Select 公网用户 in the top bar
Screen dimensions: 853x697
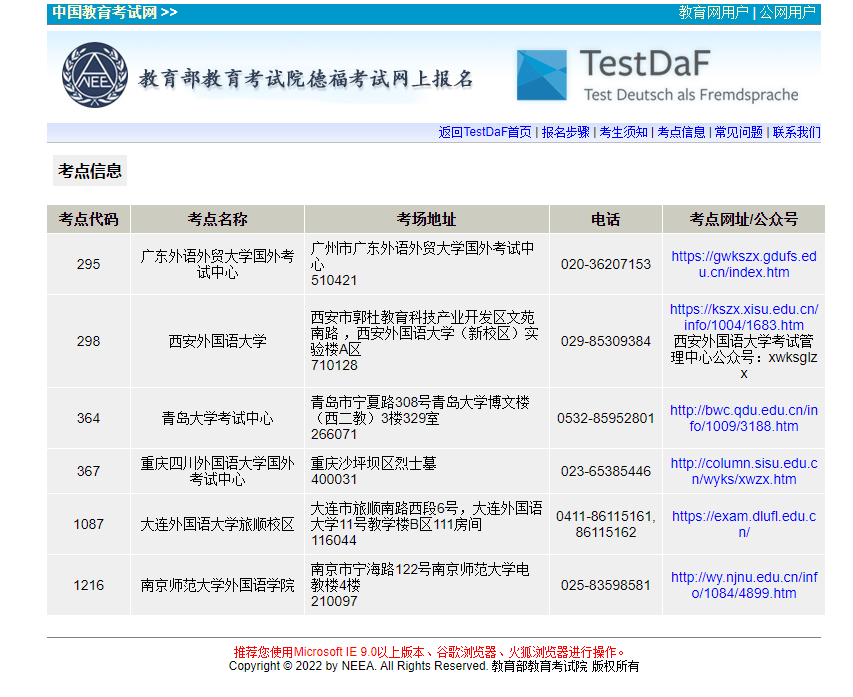pyautogui.click(x=787, y=13)
